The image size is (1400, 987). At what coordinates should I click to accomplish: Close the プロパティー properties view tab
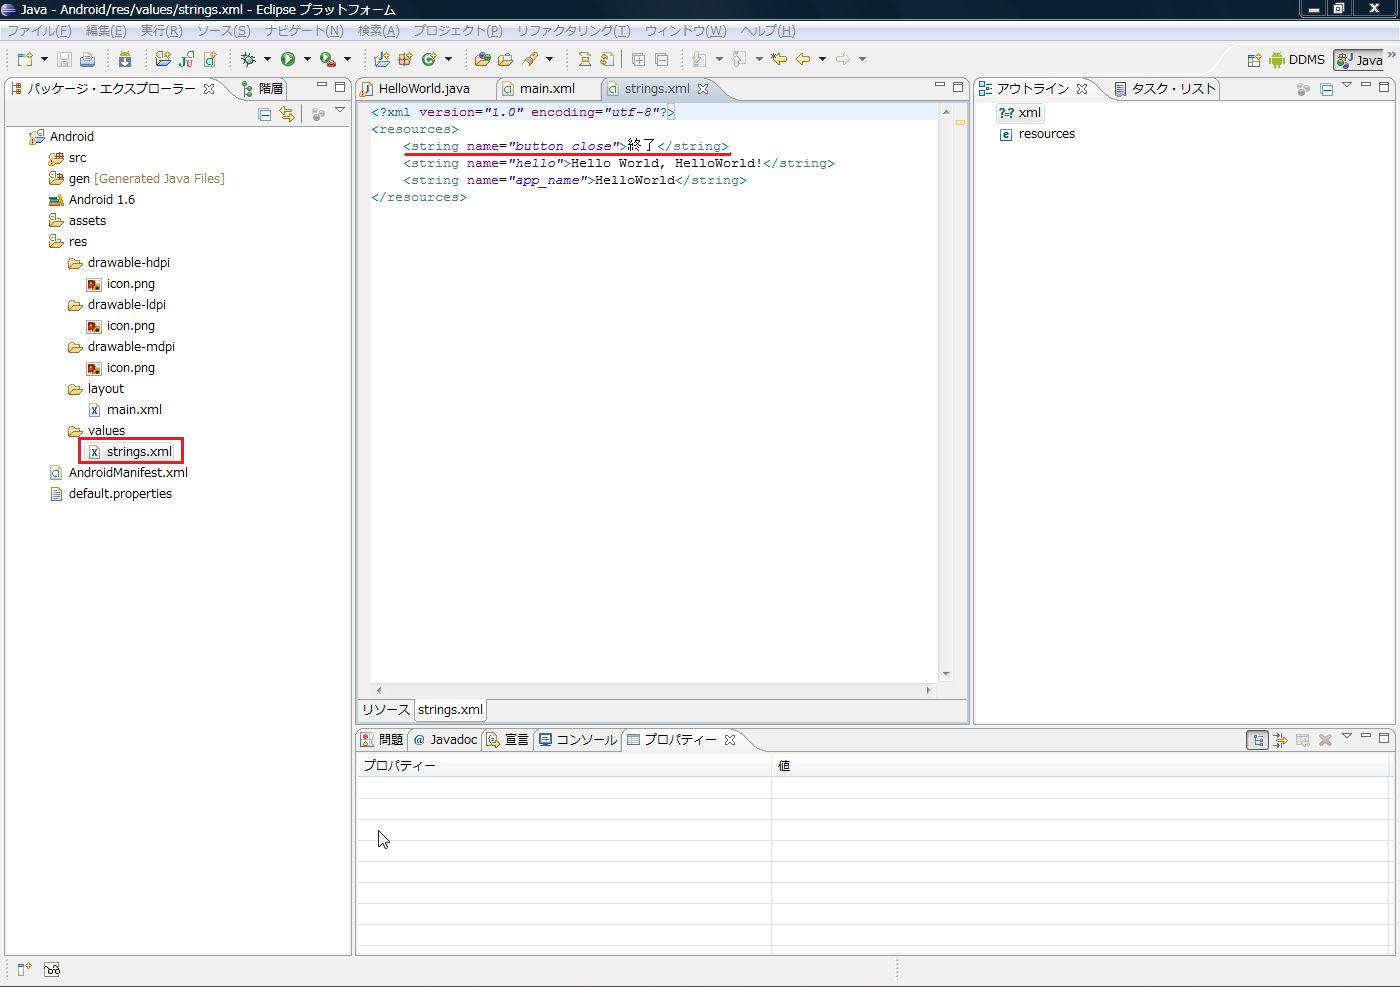coord(730,740)
